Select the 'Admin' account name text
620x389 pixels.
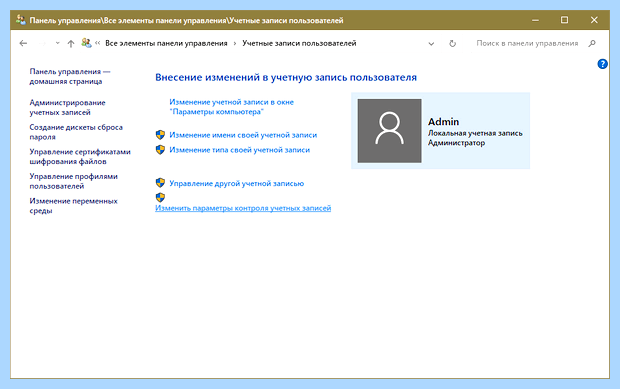(443, 121)
